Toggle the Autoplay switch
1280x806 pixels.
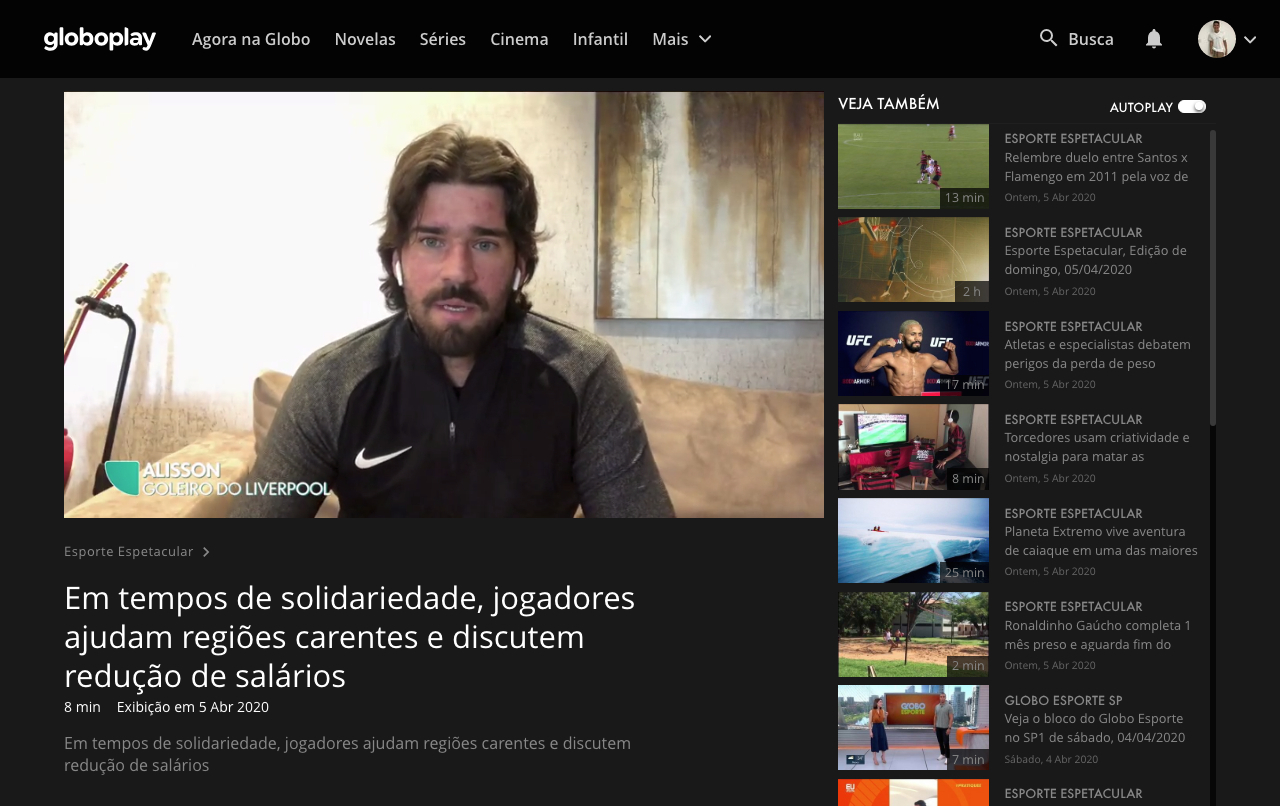coord(1192,106)
